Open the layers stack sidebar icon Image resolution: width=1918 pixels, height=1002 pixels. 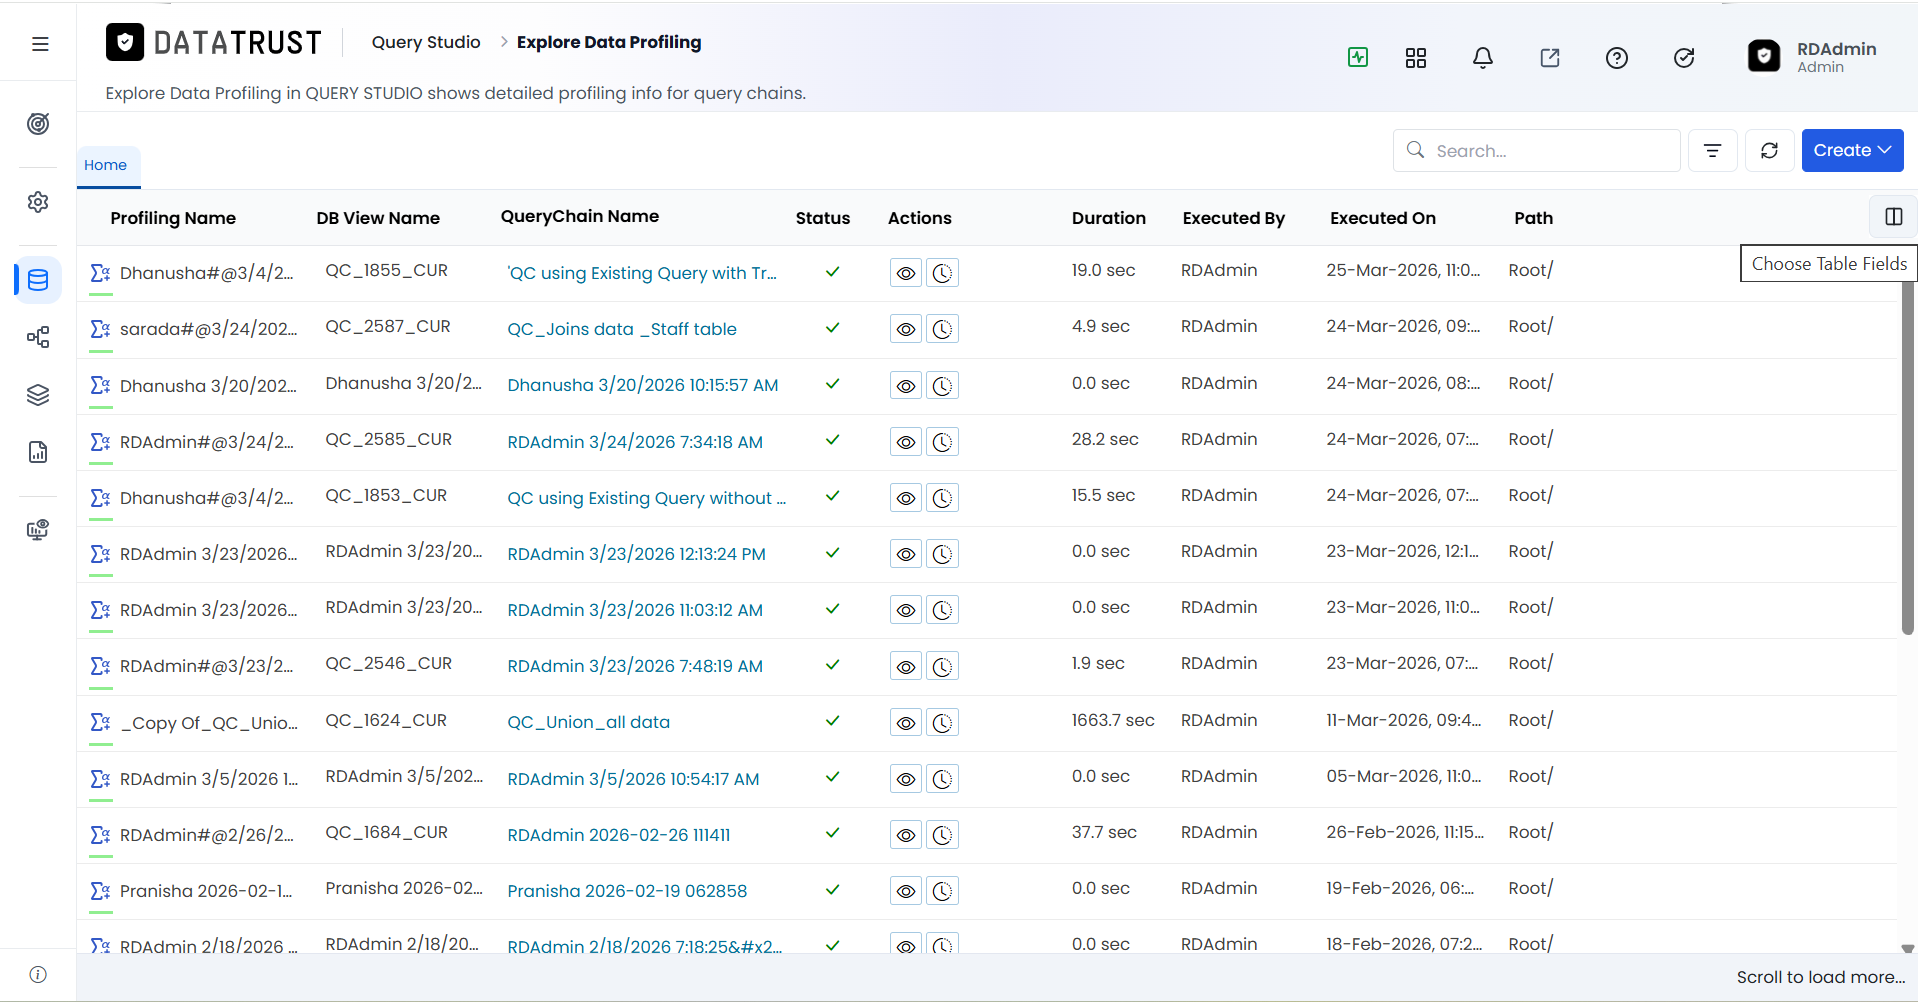pyautogui.click(x=38, y=395)
